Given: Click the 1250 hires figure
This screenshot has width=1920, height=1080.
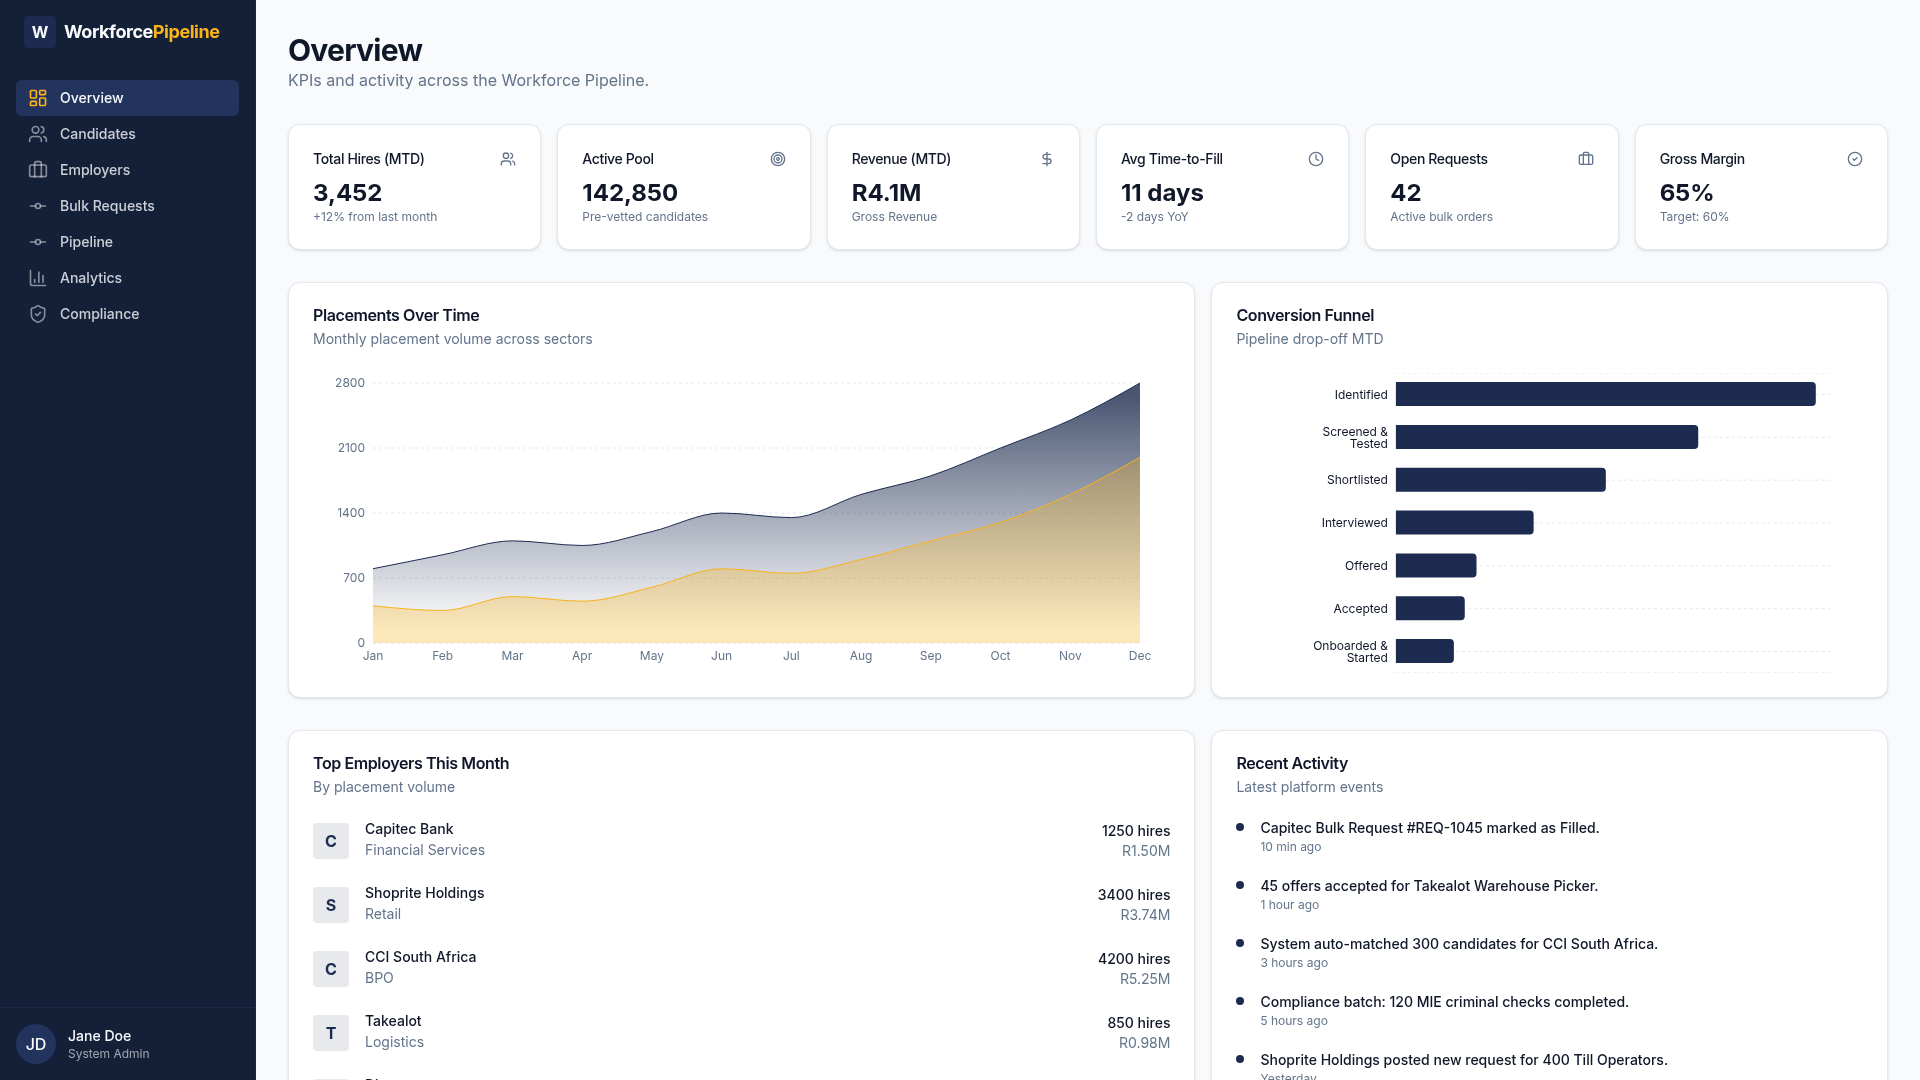Looking at the screenshot, I should click(1136, 831).
